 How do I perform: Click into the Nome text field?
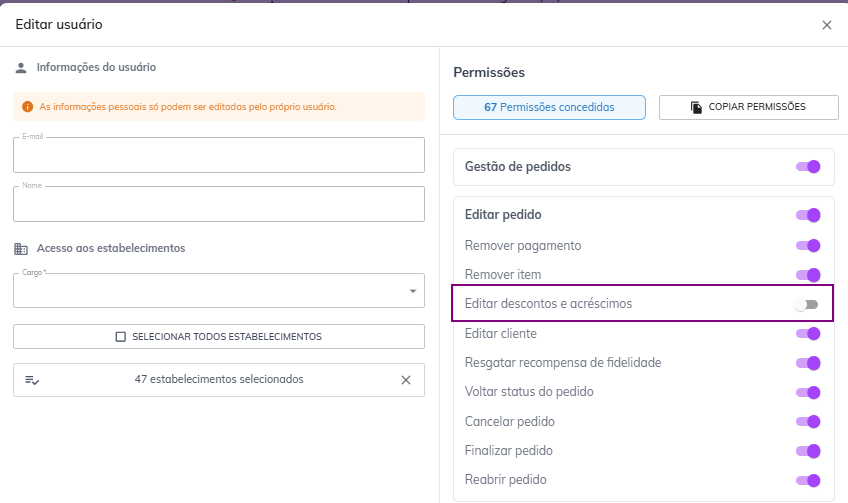218,205
